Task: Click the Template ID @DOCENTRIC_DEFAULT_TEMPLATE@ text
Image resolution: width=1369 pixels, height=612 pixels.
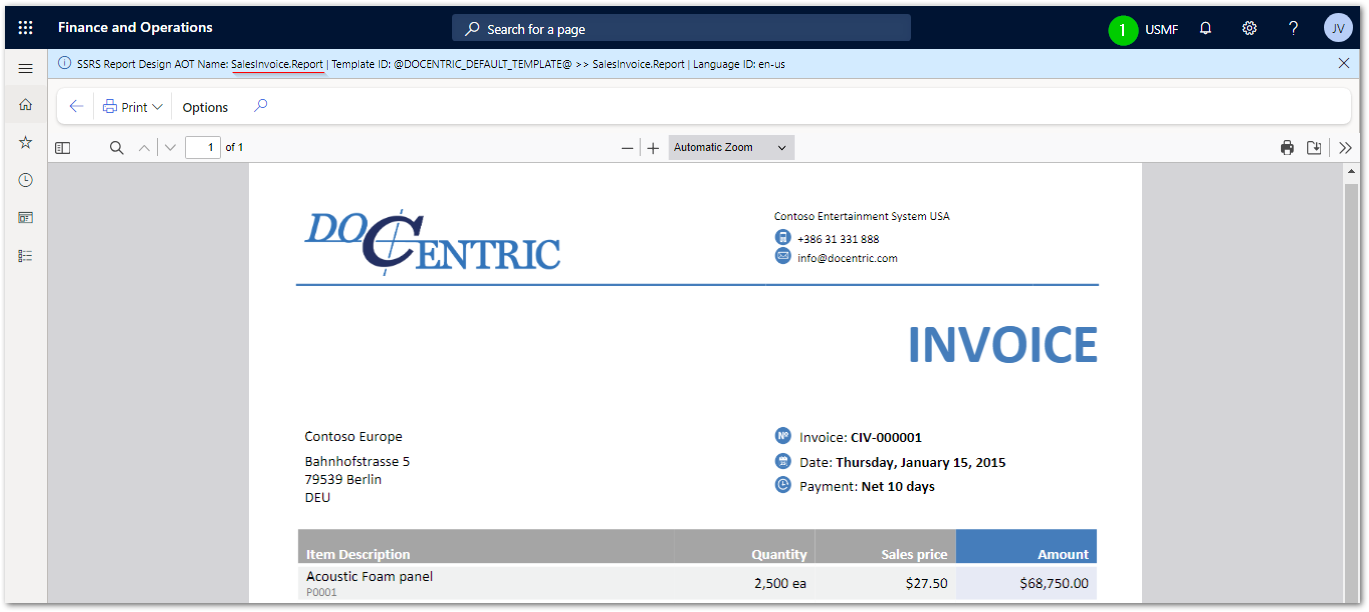Action: [452, 64]
